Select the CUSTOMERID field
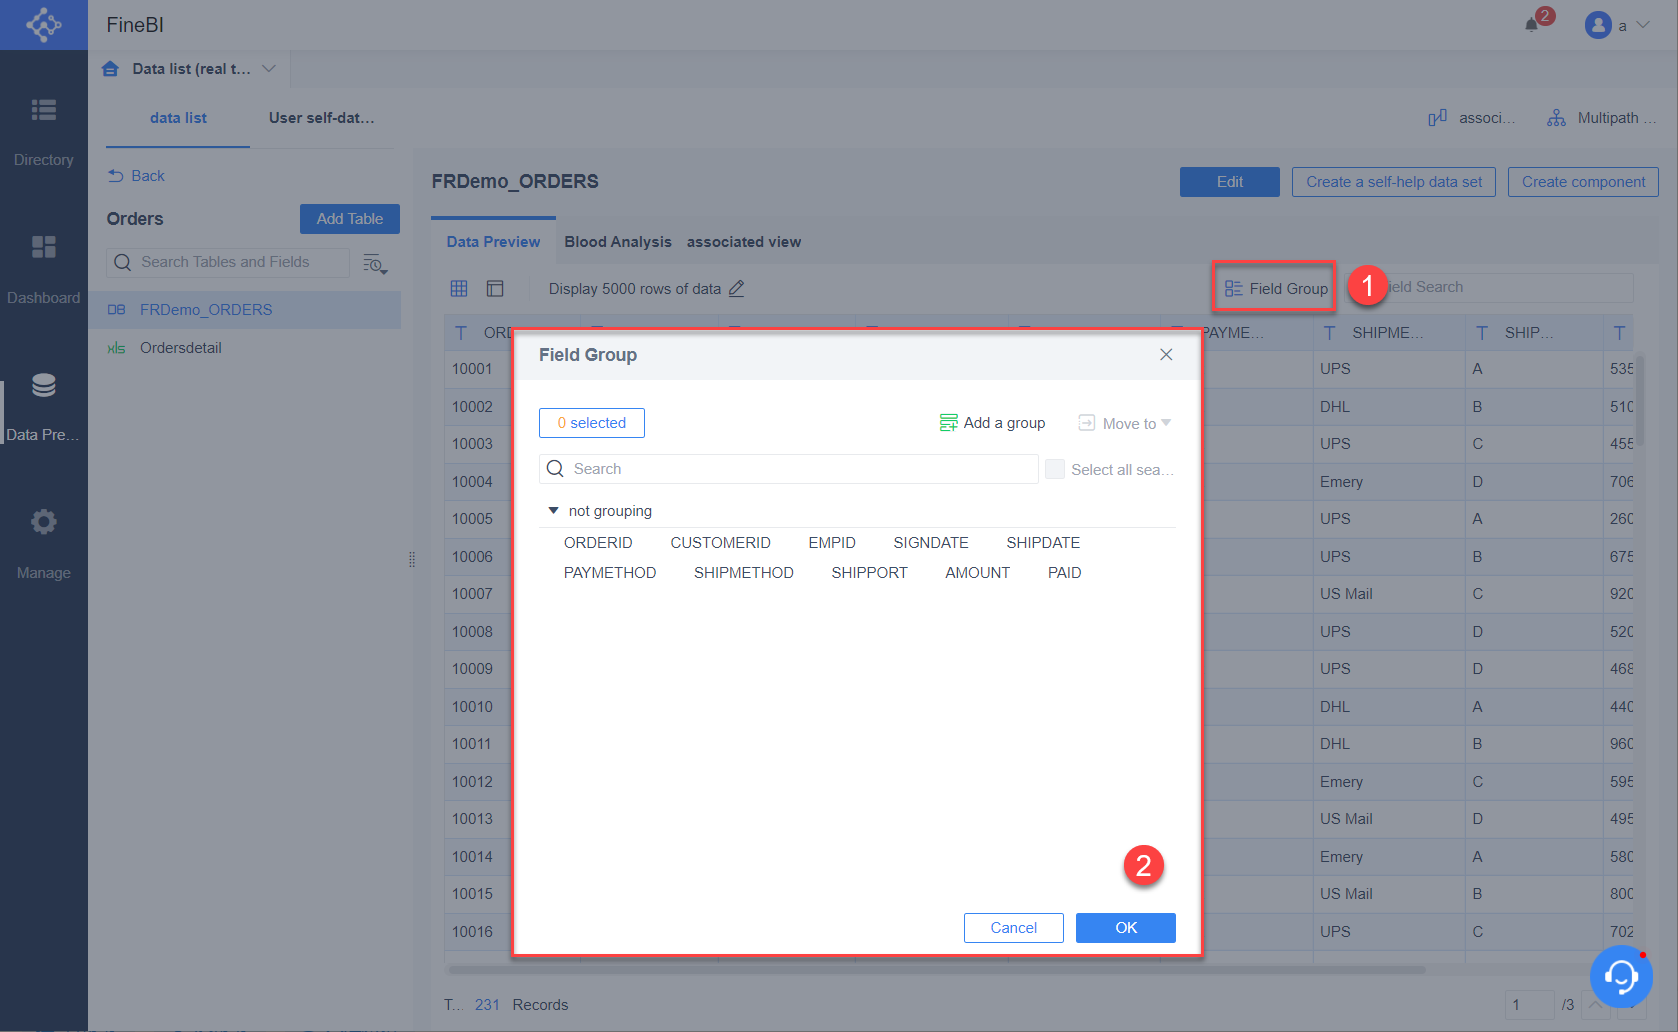The image size is (1678, 1032). point(720,543)
